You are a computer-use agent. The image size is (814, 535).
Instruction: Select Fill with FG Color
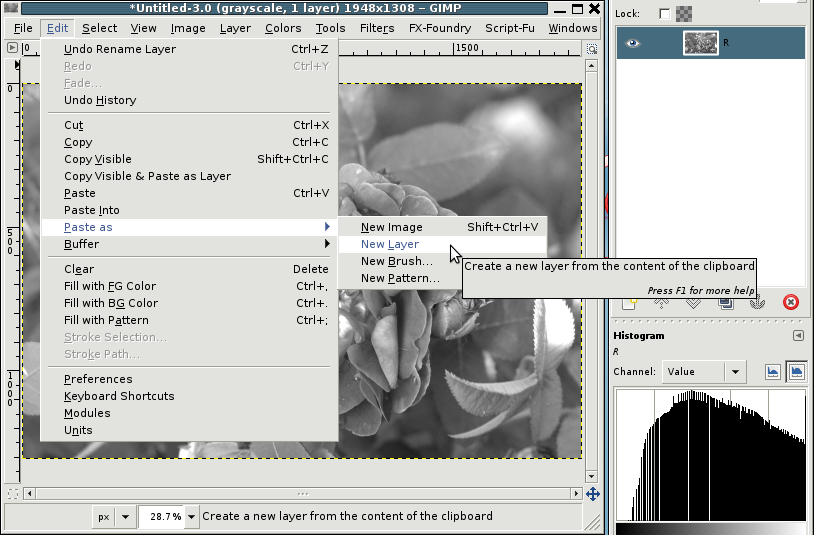coord(189,286)
